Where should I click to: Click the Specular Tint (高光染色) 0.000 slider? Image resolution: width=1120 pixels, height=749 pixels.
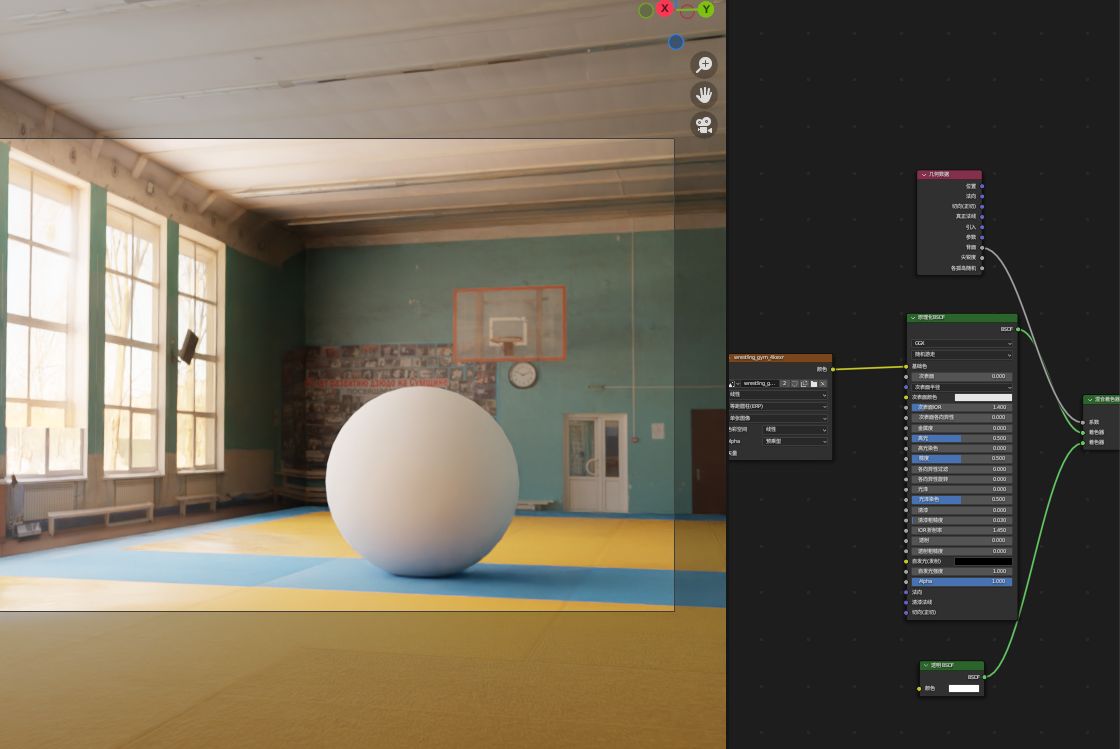click(962, 448)
